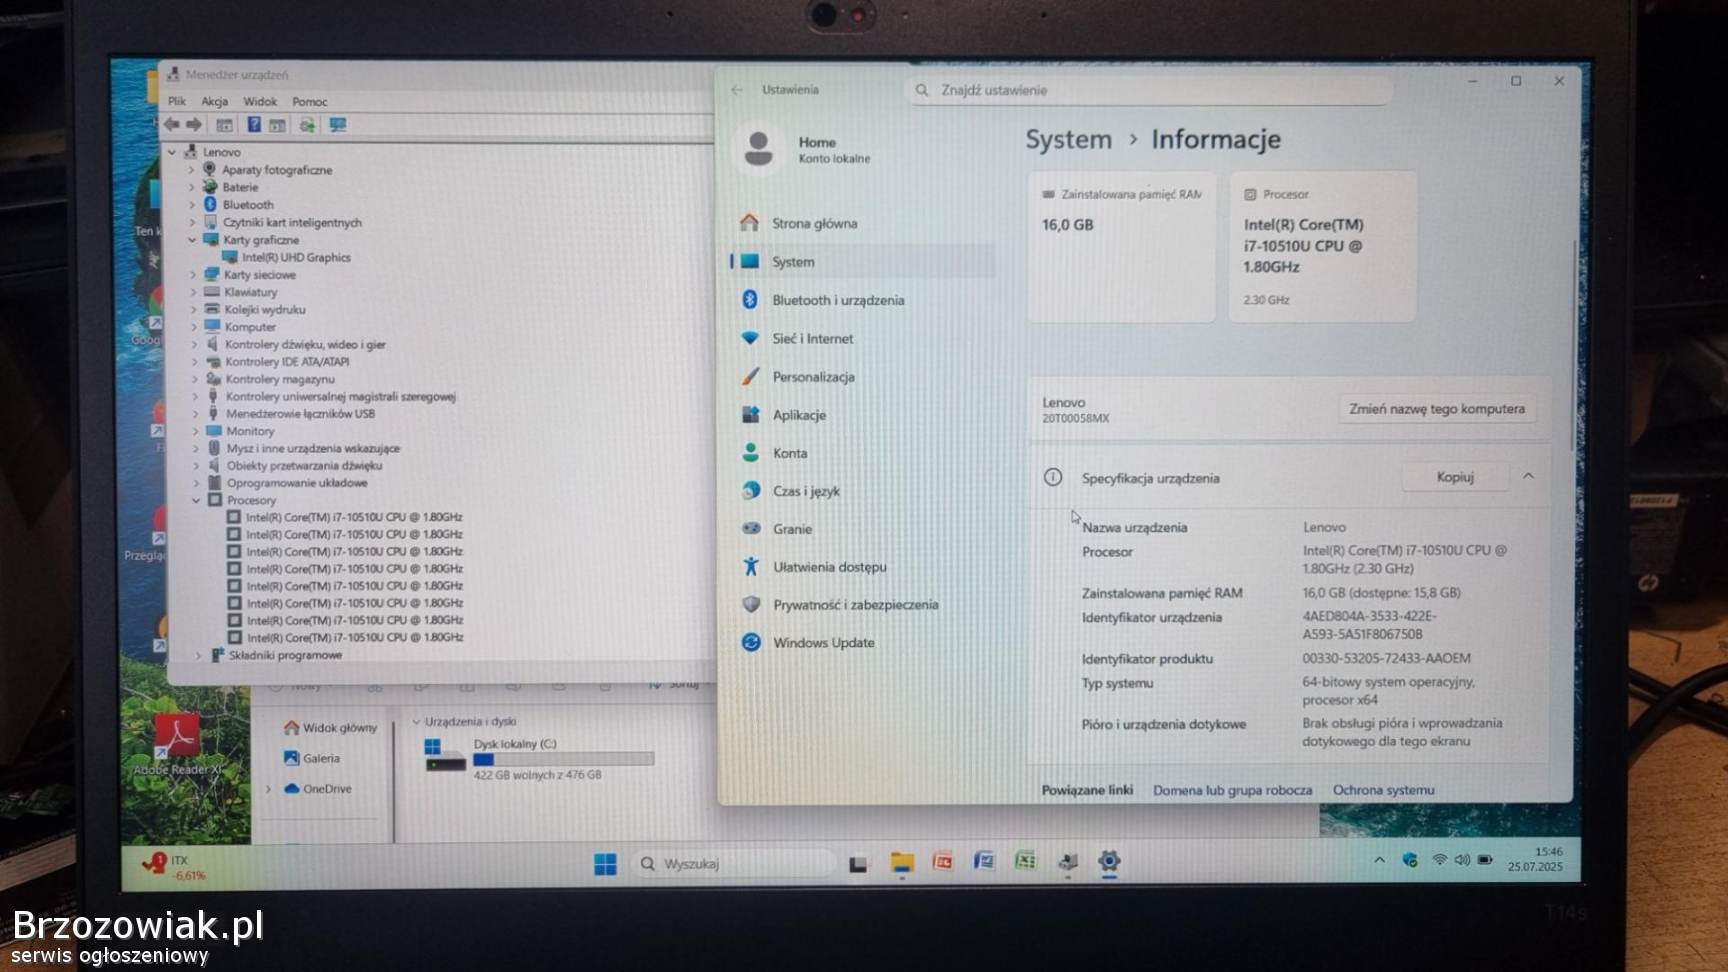The image size is (1728, 972).
Task: Collapse the Karty graficzne node
Action: 193,240
